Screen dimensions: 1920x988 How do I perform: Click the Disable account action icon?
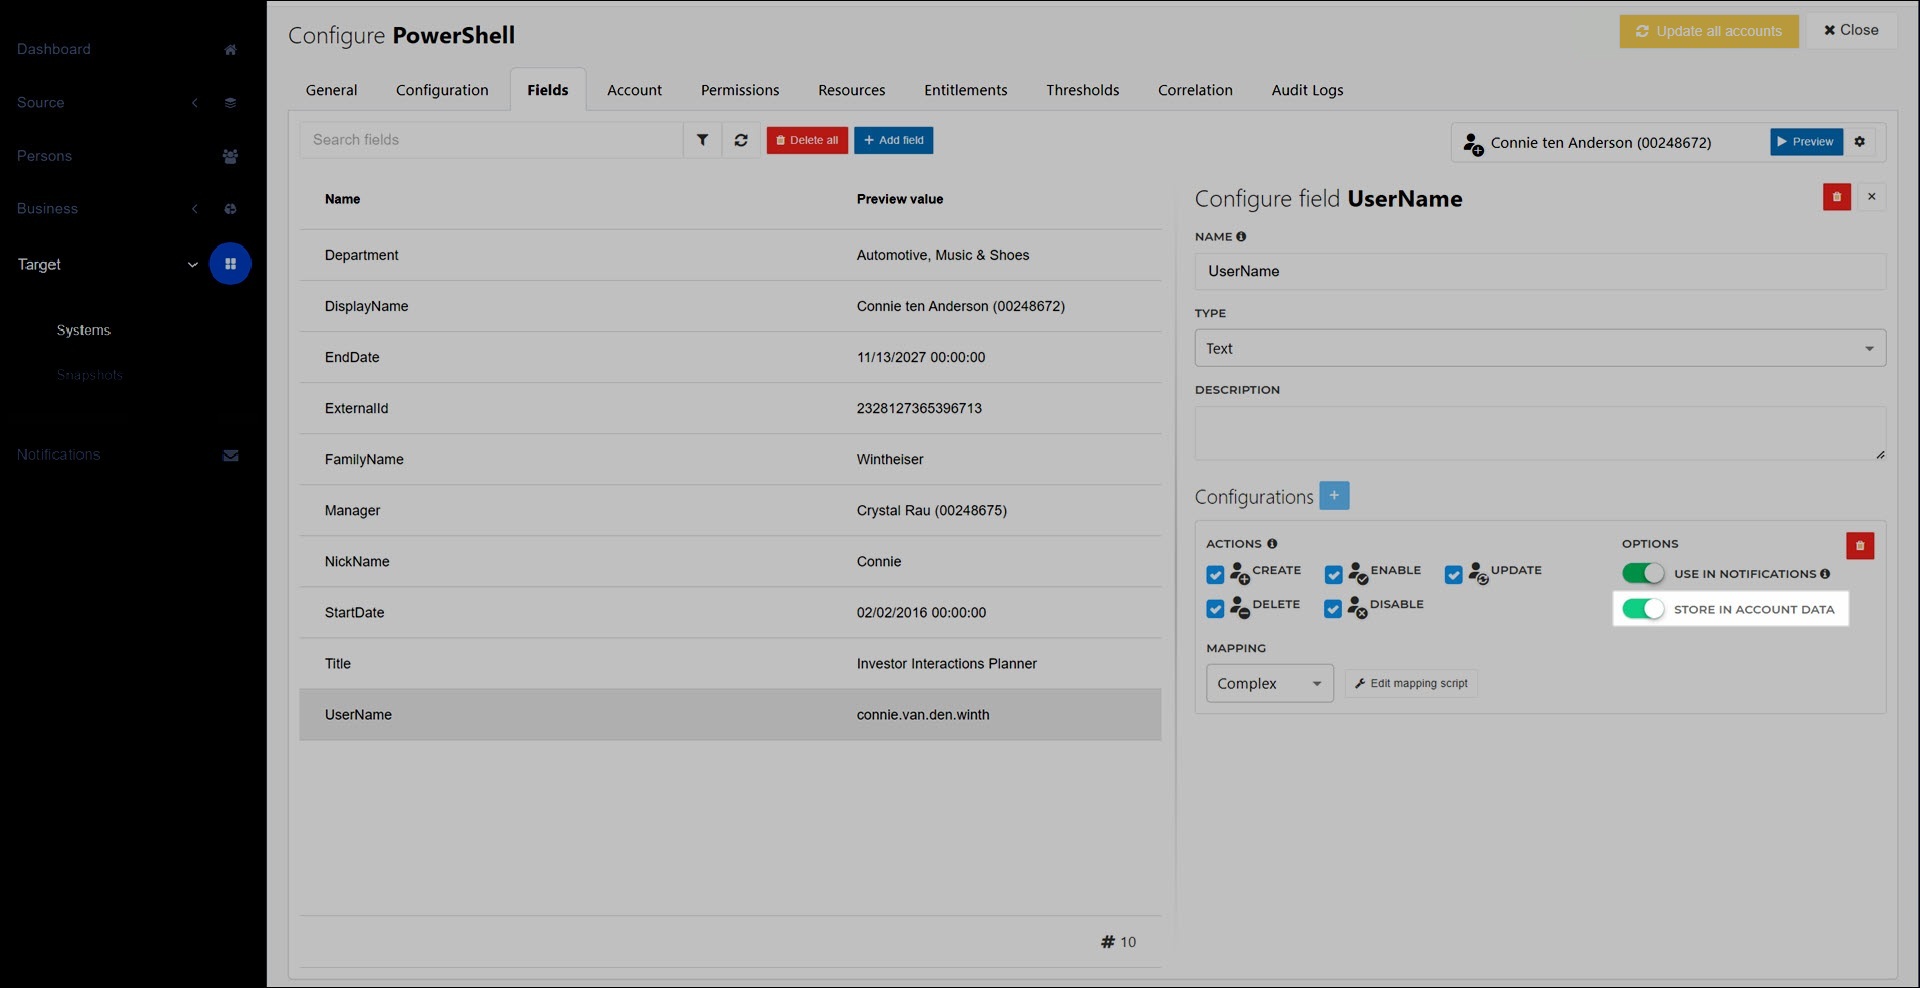pos(1357,607)
